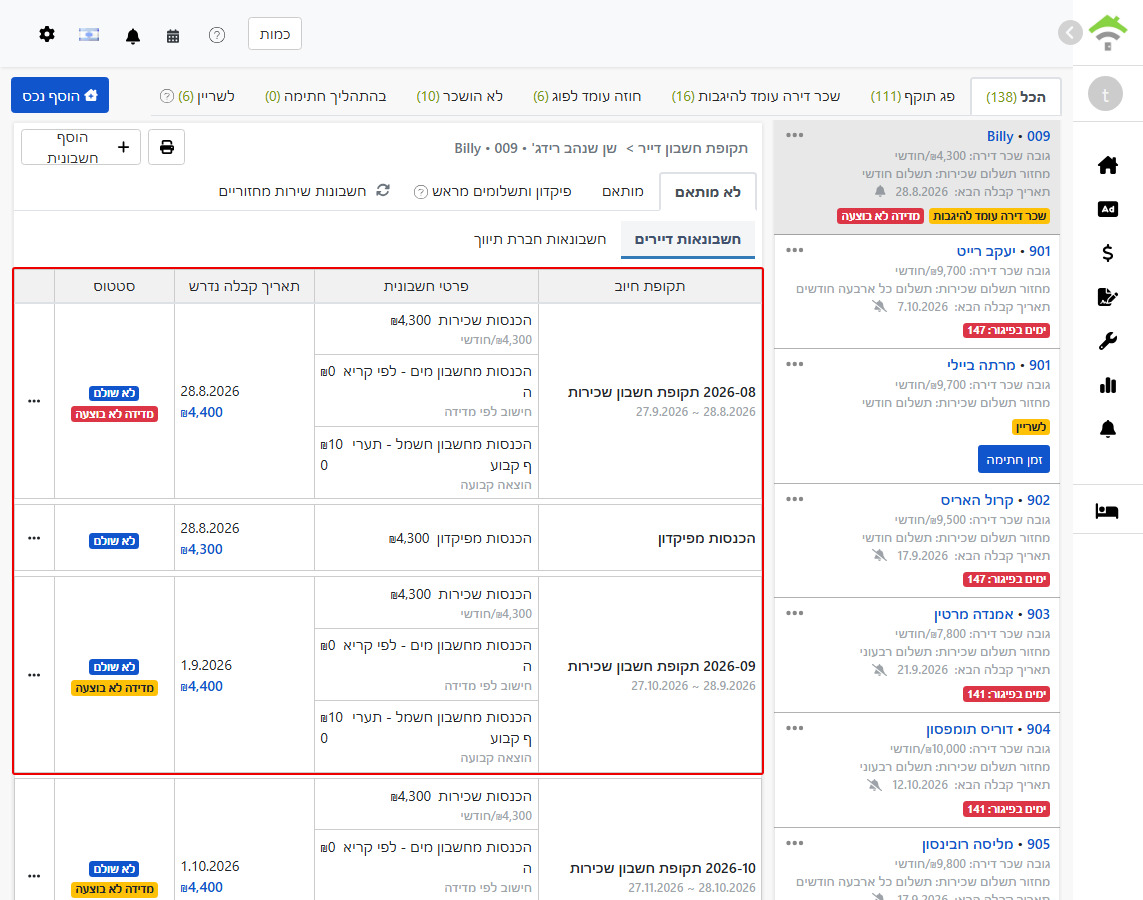The image size is (1143, 900).
Task: Select the פג תוקף (111) tab
Action: click(913, 96)
